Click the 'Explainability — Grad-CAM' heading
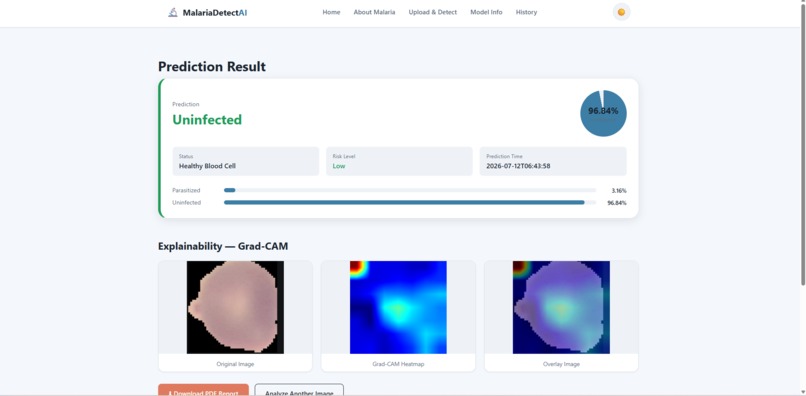The image size is (806, 396). click(x=223, y=246)
